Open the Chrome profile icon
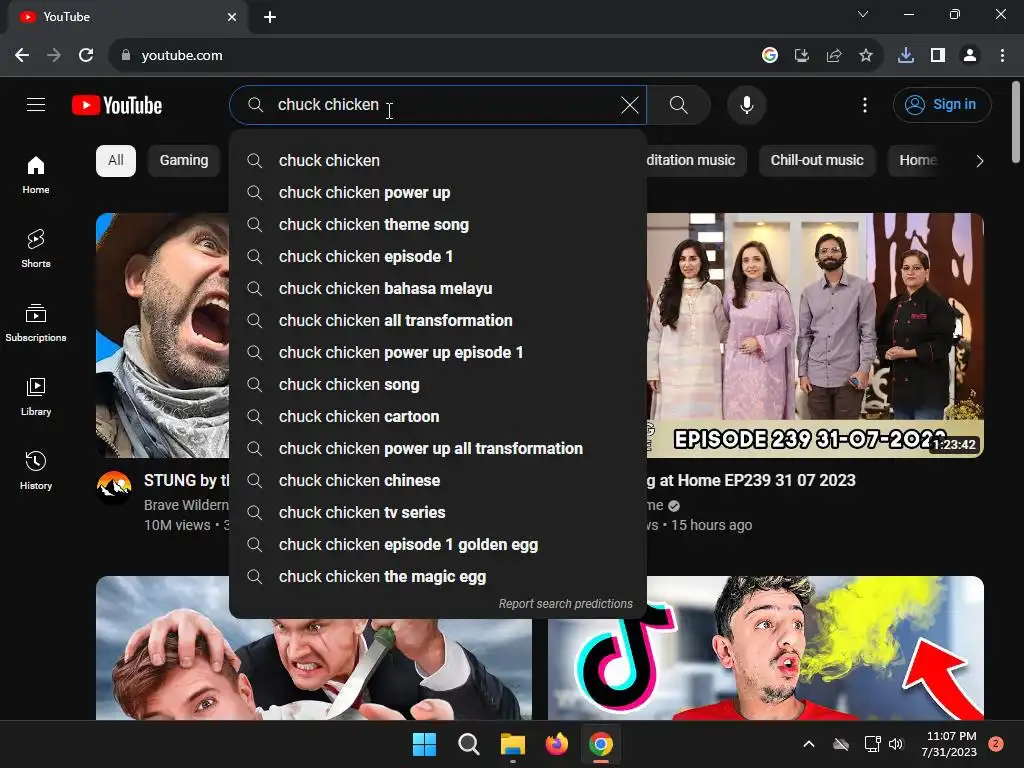1024x768 pixels. pyautogui.click(x=970, y=56)
